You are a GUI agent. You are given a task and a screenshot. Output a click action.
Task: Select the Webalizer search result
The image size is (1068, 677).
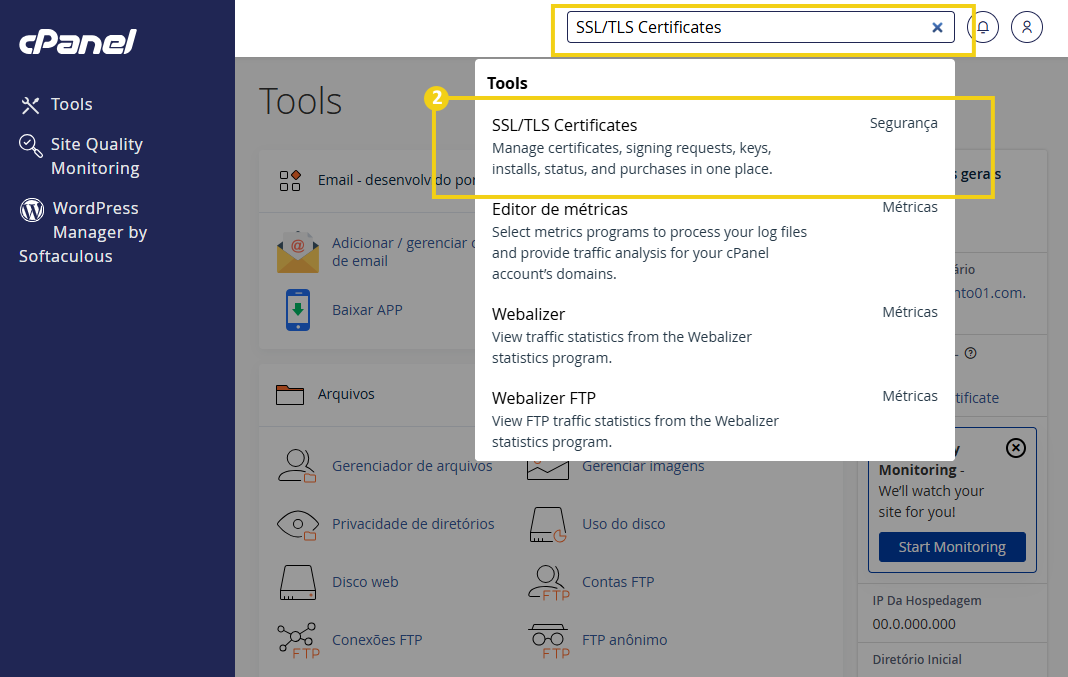pos(714,336)
